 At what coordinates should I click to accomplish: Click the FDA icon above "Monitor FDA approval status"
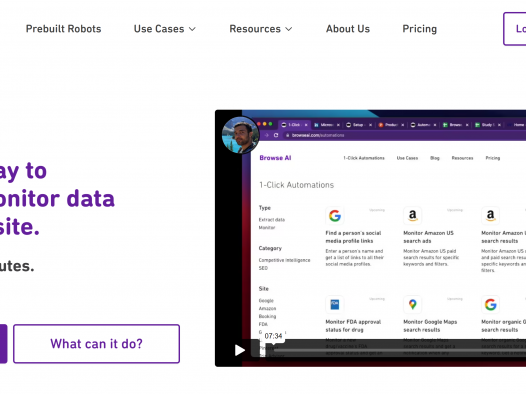334,304
